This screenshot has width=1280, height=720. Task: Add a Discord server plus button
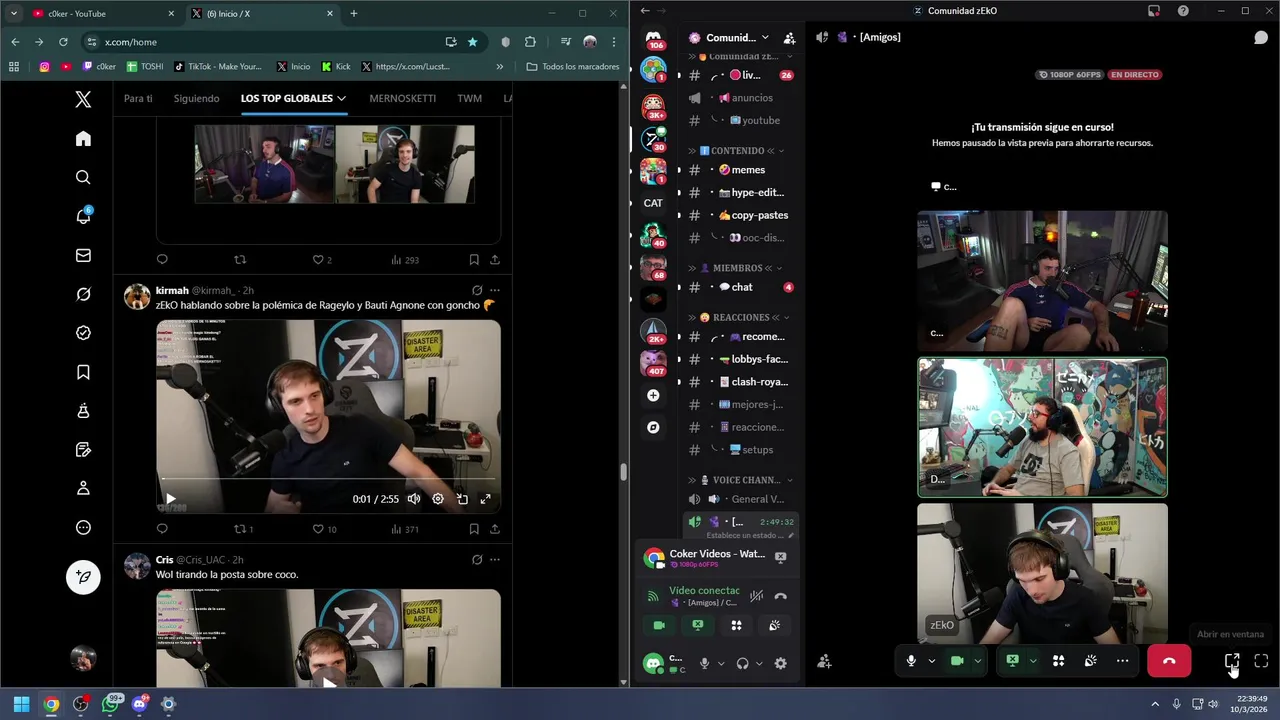pos(653,396)
